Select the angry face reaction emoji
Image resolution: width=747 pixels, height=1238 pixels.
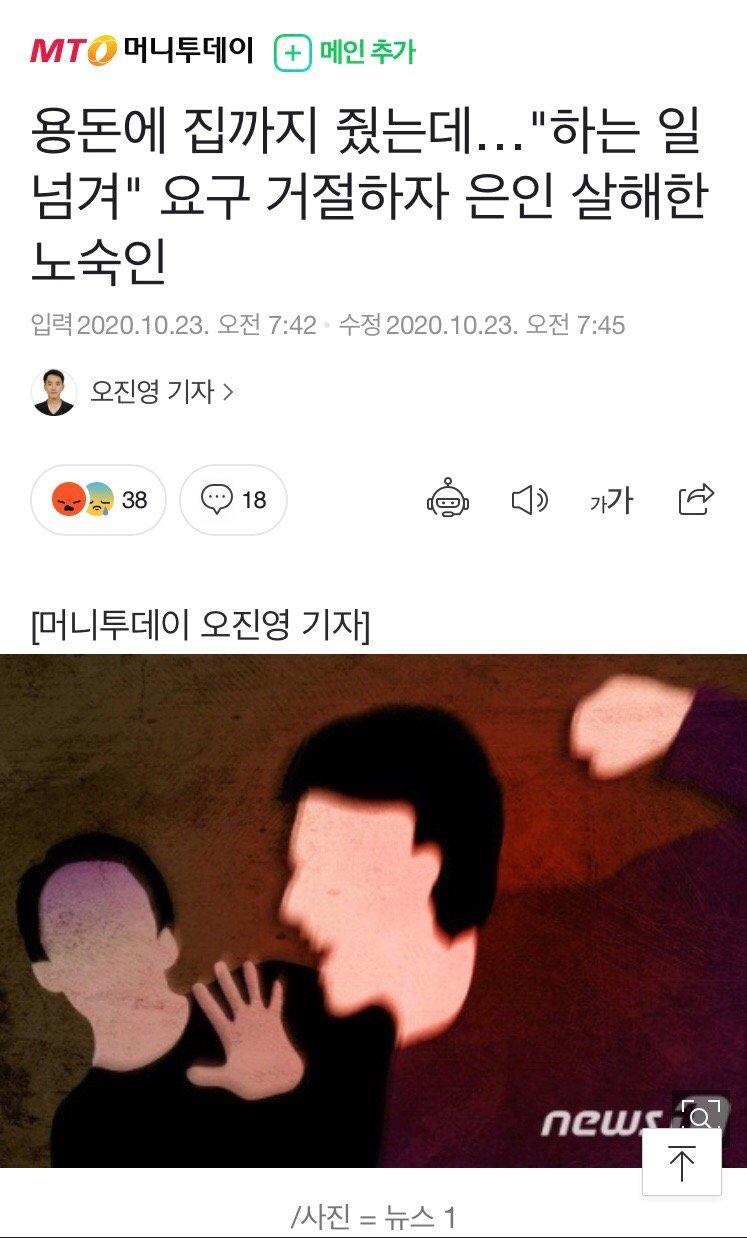(68, 499)
